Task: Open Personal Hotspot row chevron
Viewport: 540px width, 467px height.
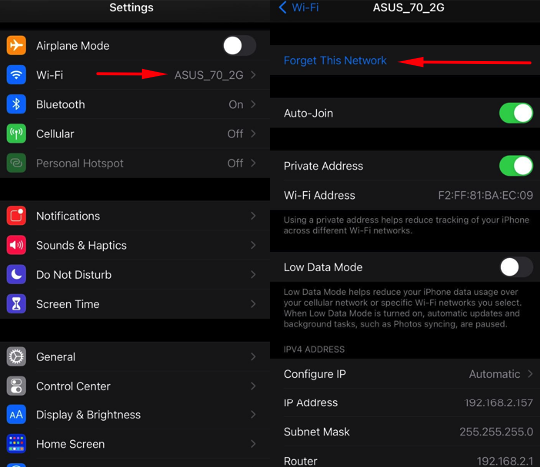Action: [x=253, y=163]
